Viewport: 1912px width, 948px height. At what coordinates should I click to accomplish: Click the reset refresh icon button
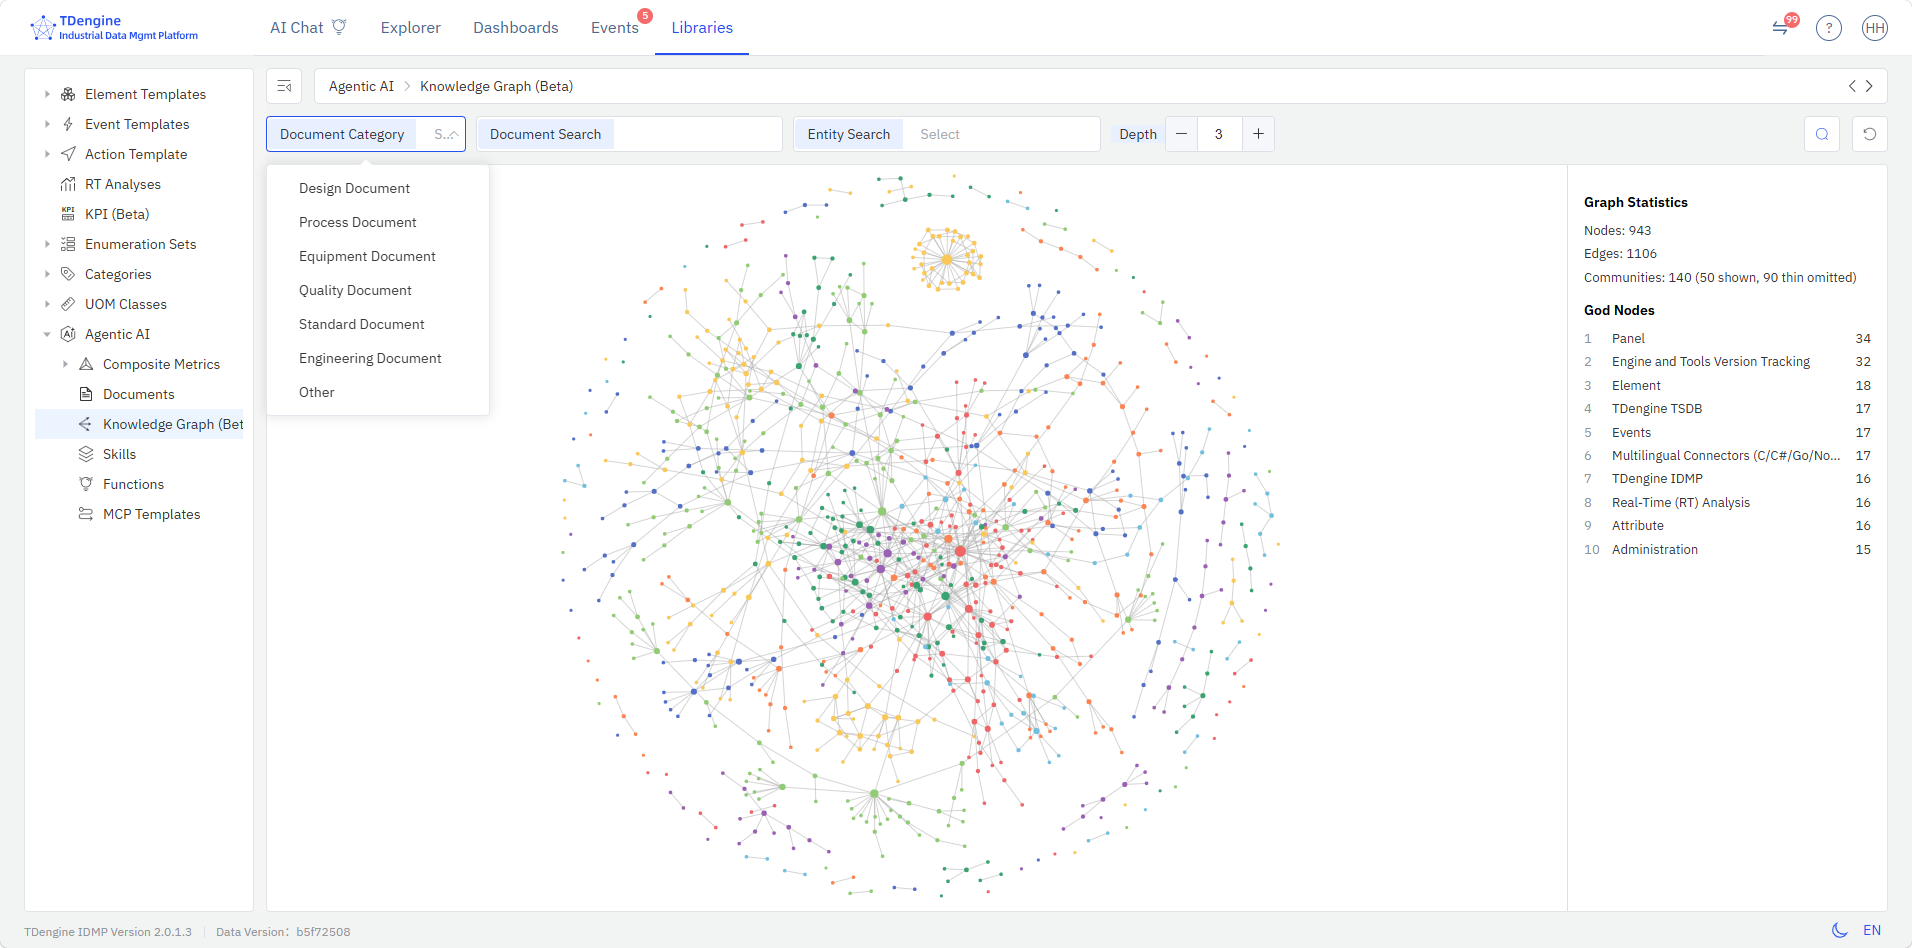tap(1870, 134)
